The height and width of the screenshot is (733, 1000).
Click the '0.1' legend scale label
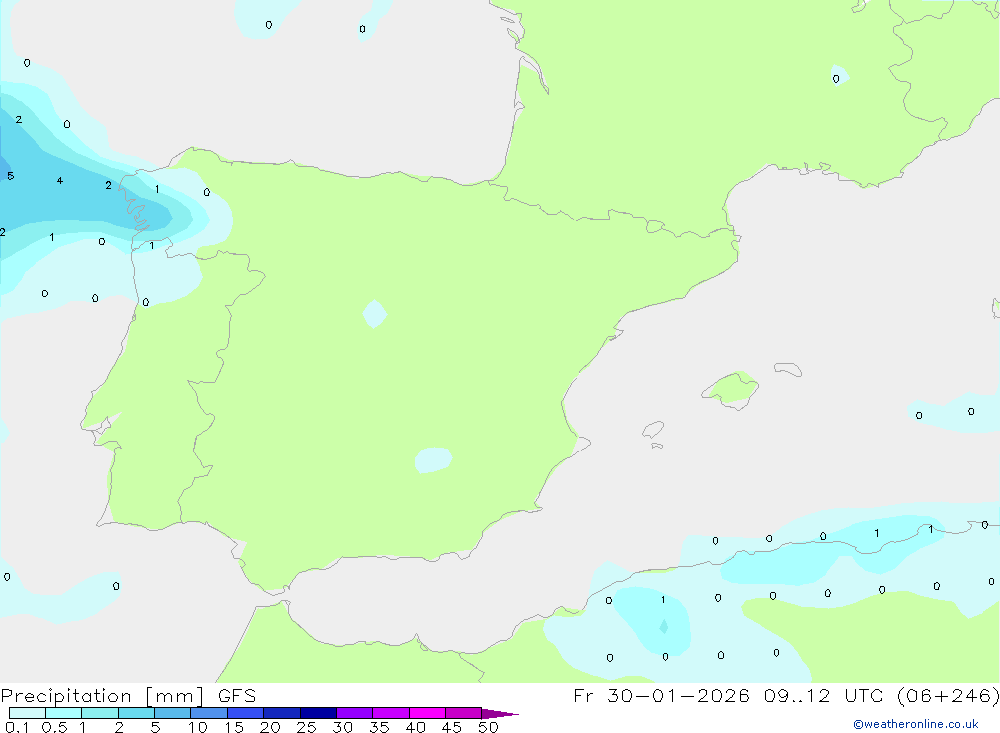point(17,727)
